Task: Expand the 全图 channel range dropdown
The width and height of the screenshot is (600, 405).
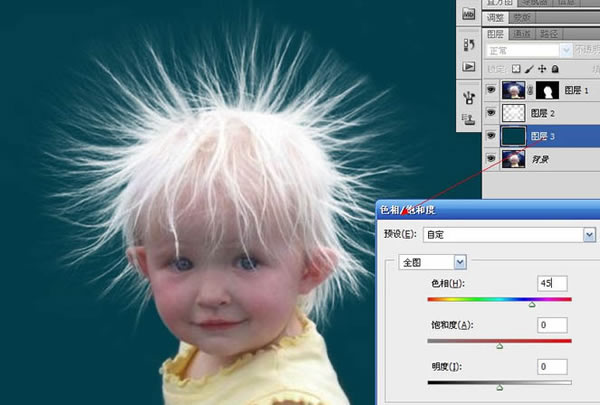Action: pos(460,262)
